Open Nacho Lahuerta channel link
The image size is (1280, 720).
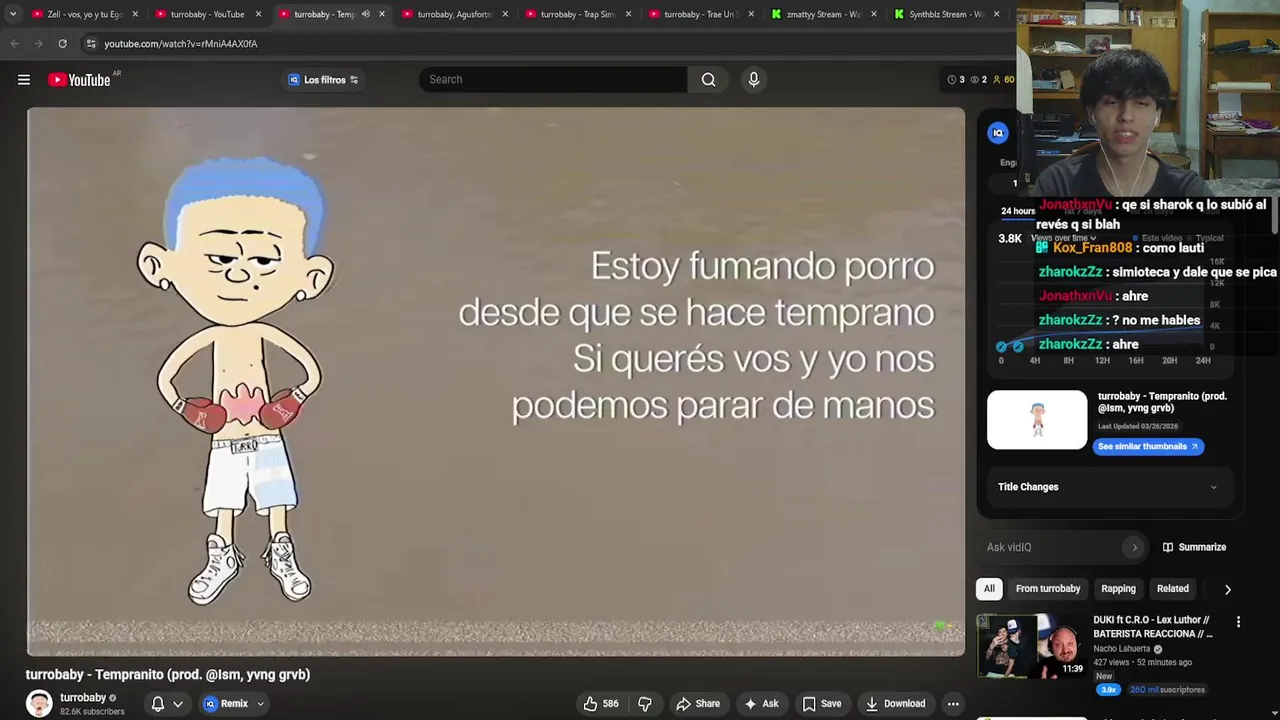tap(1122, 649)
